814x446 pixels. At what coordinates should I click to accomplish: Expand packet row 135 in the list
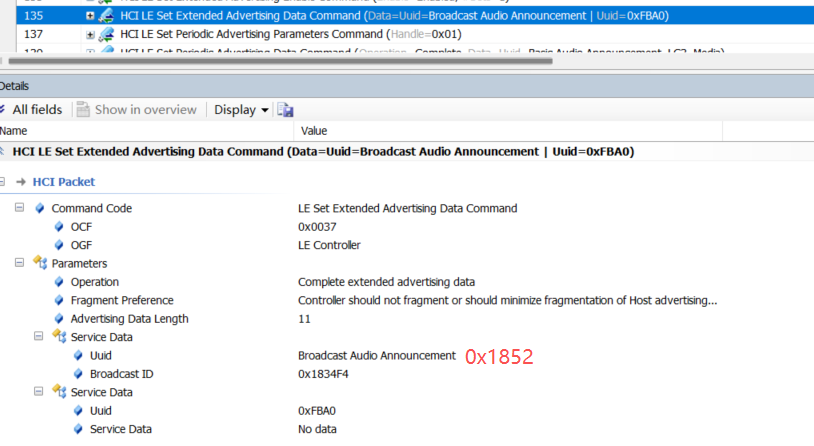(90, 16)
